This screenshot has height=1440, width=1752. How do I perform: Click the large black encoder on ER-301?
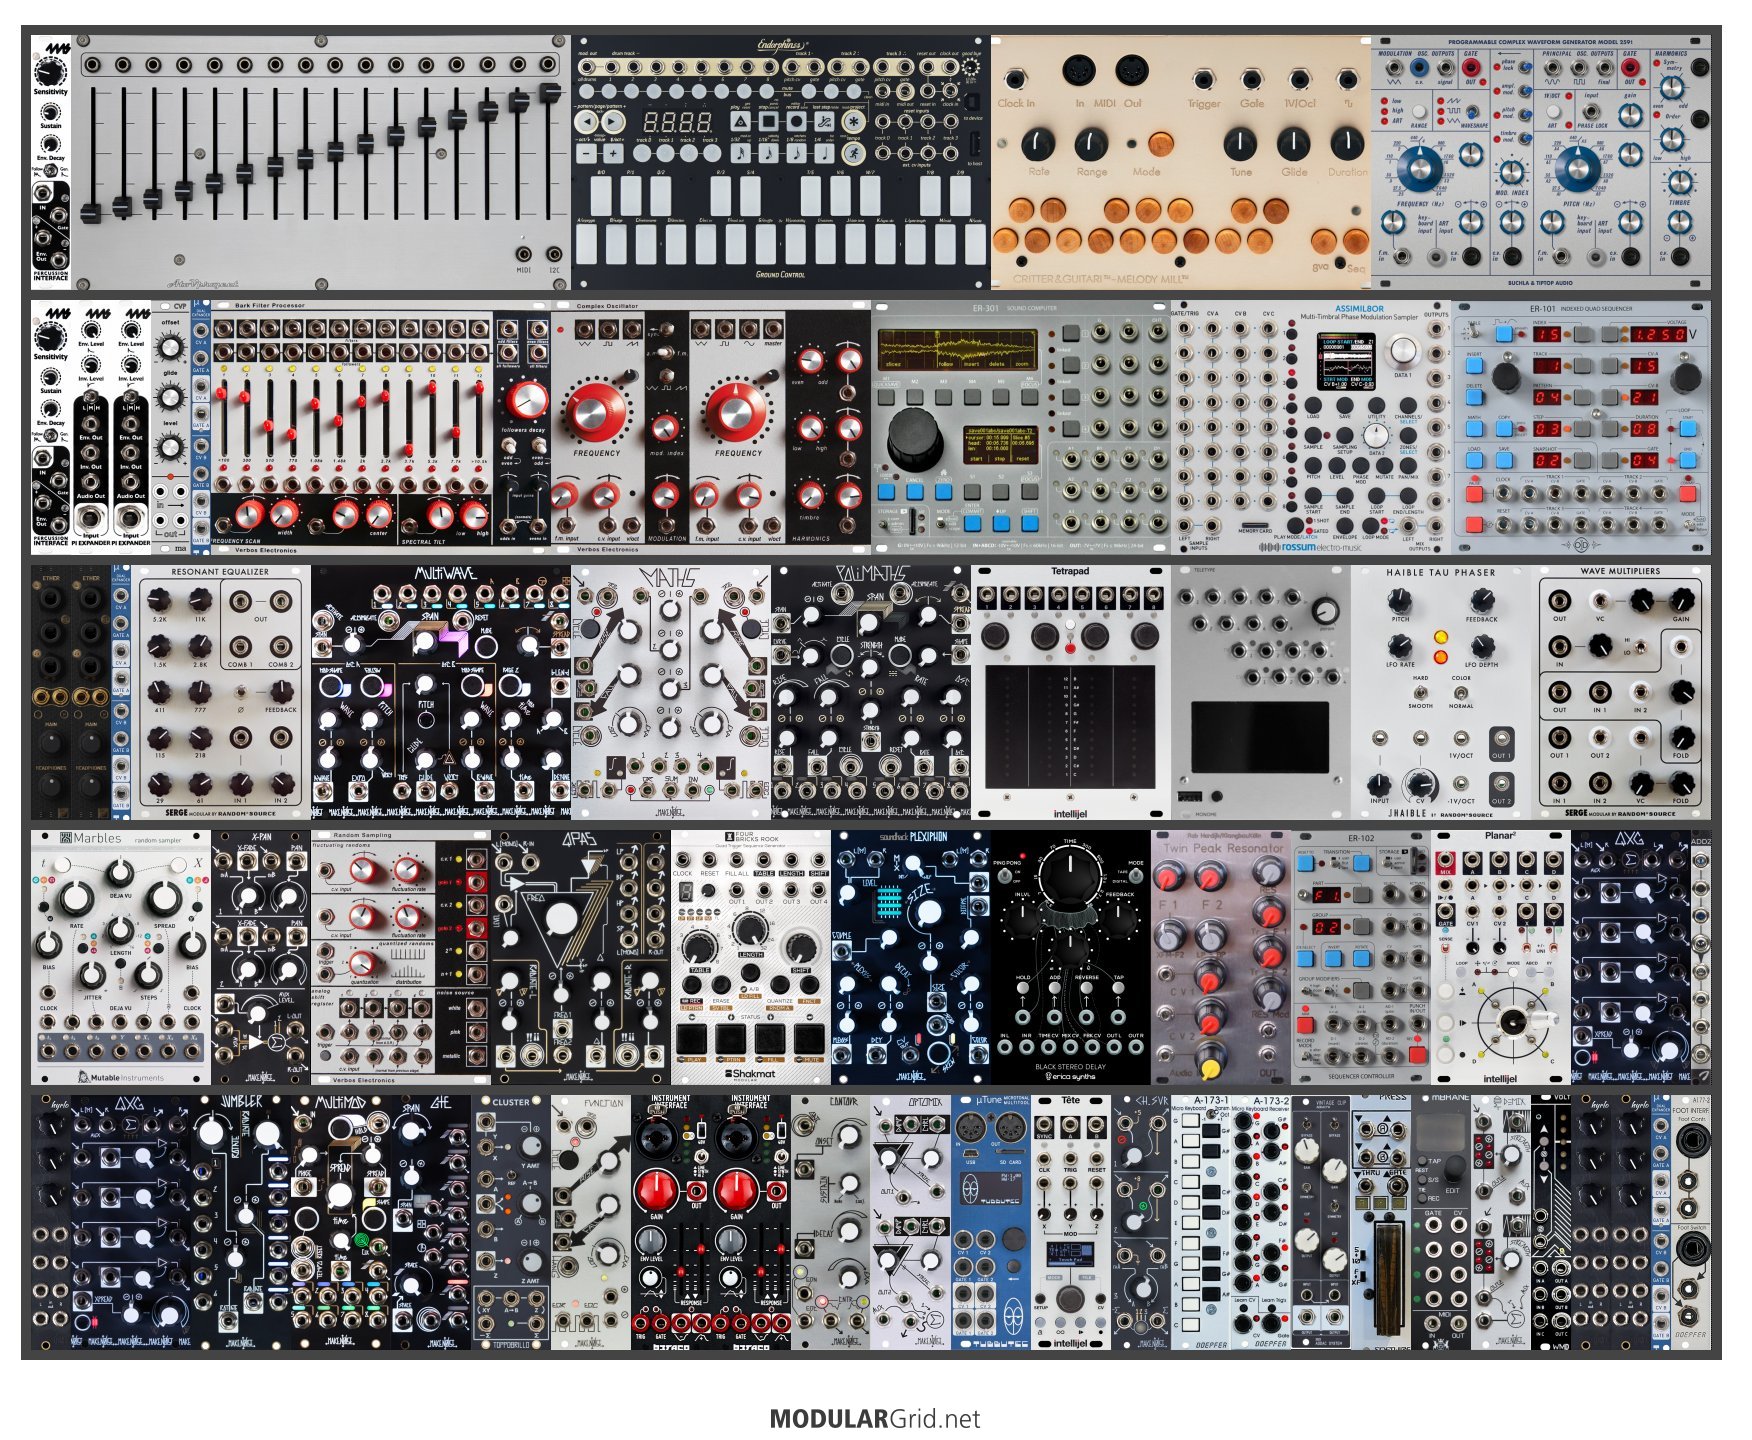point(914,437)
